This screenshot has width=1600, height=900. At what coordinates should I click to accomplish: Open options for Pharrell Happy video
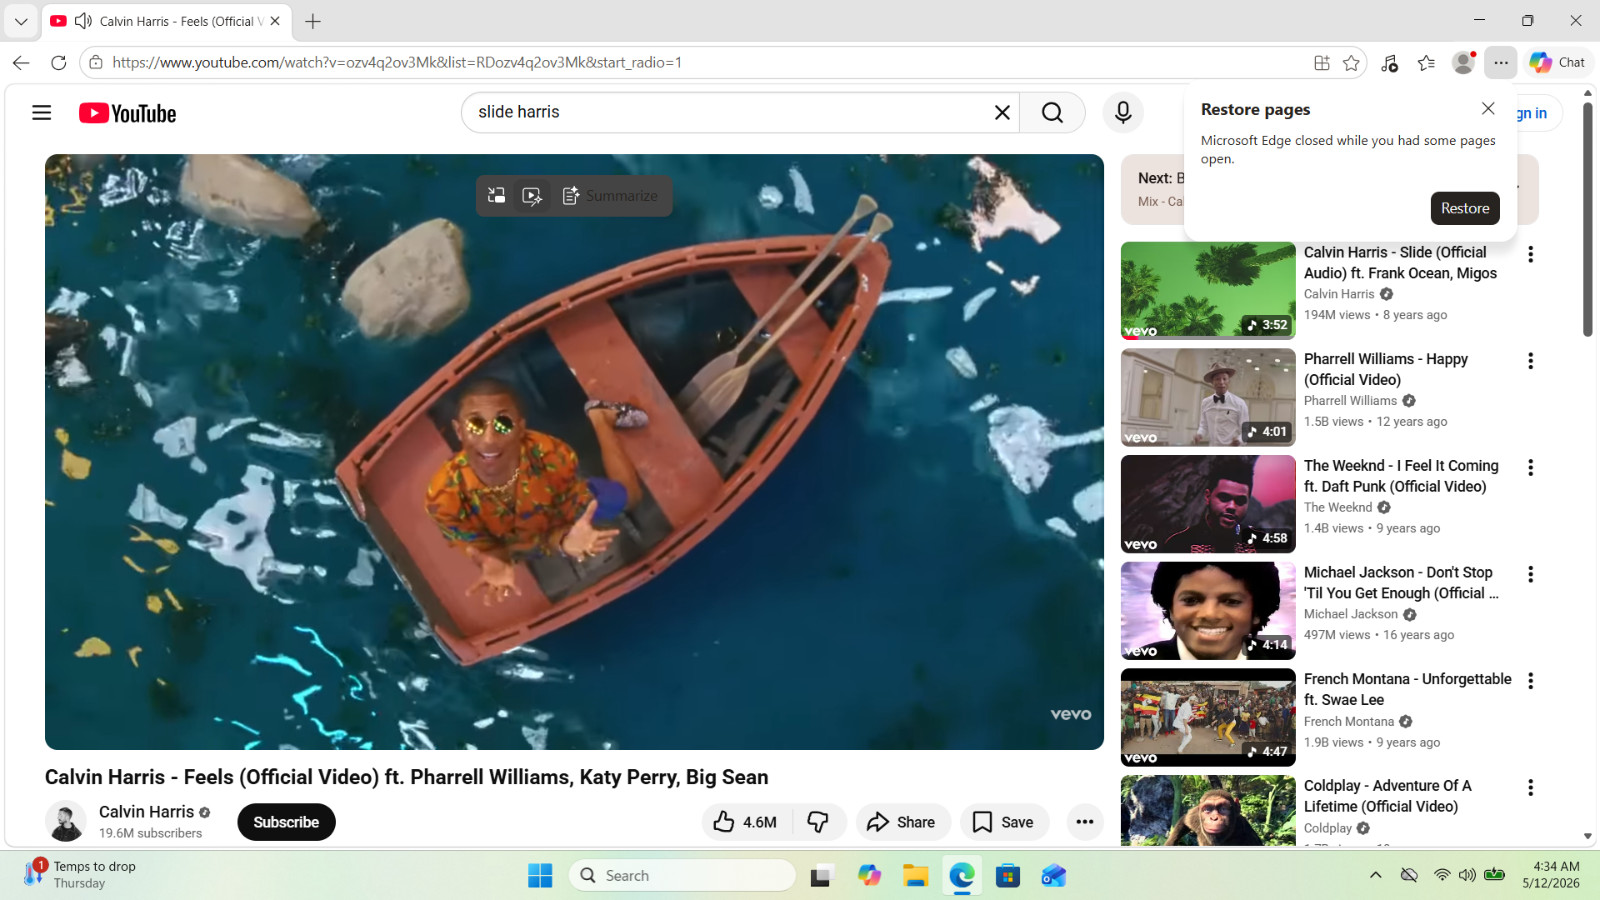(x=1530, y=361)
